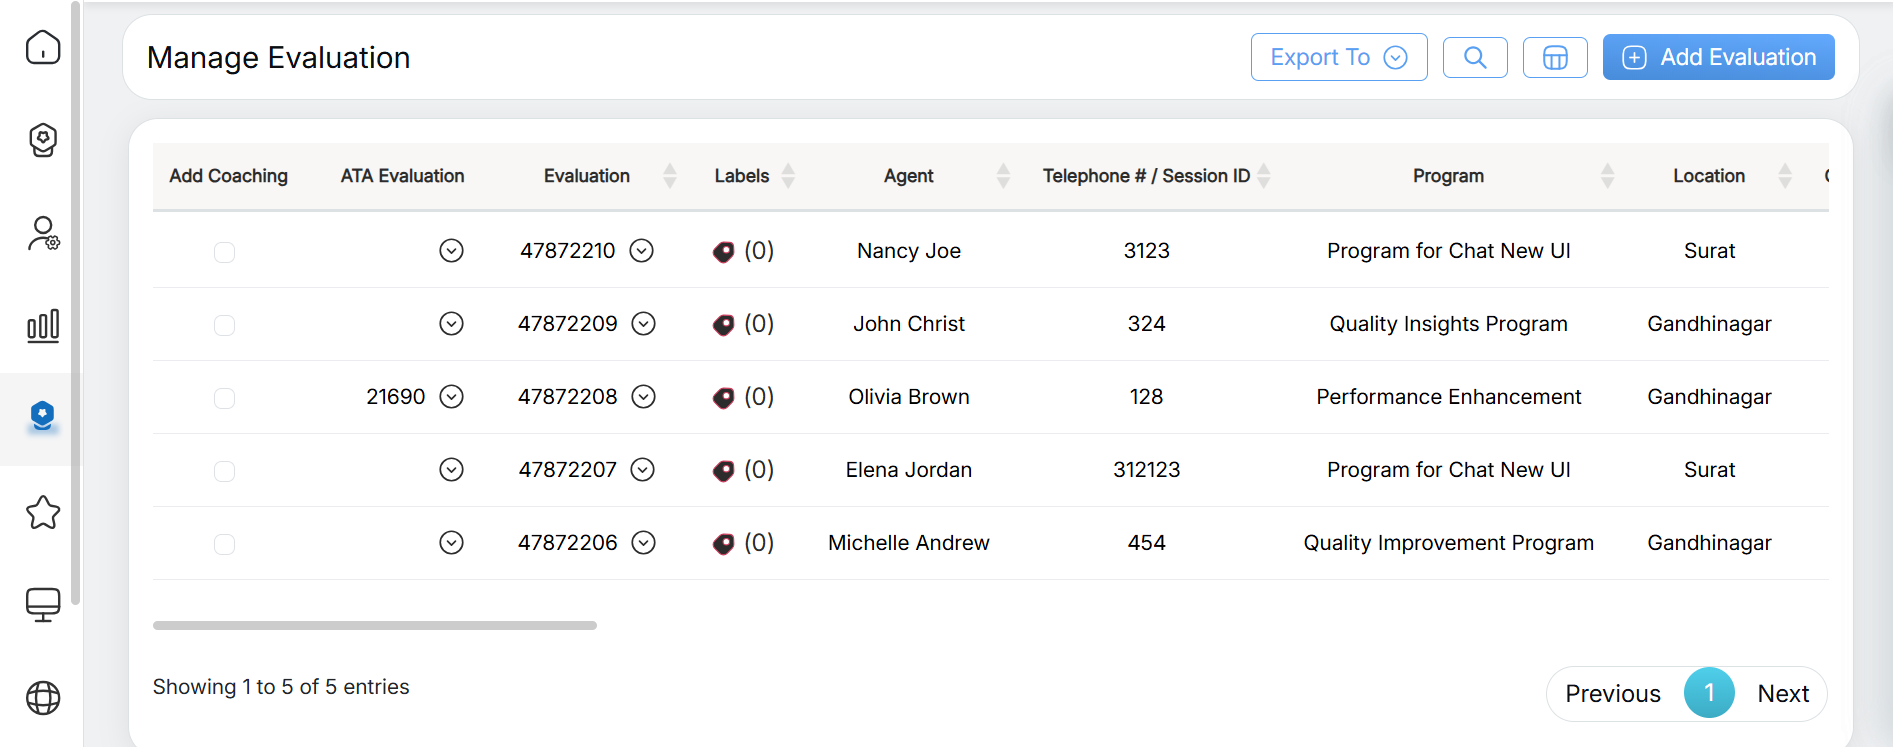Click the search magnifier button
This screenshot has height=747, width=1893.
[x=1475, y=58]
